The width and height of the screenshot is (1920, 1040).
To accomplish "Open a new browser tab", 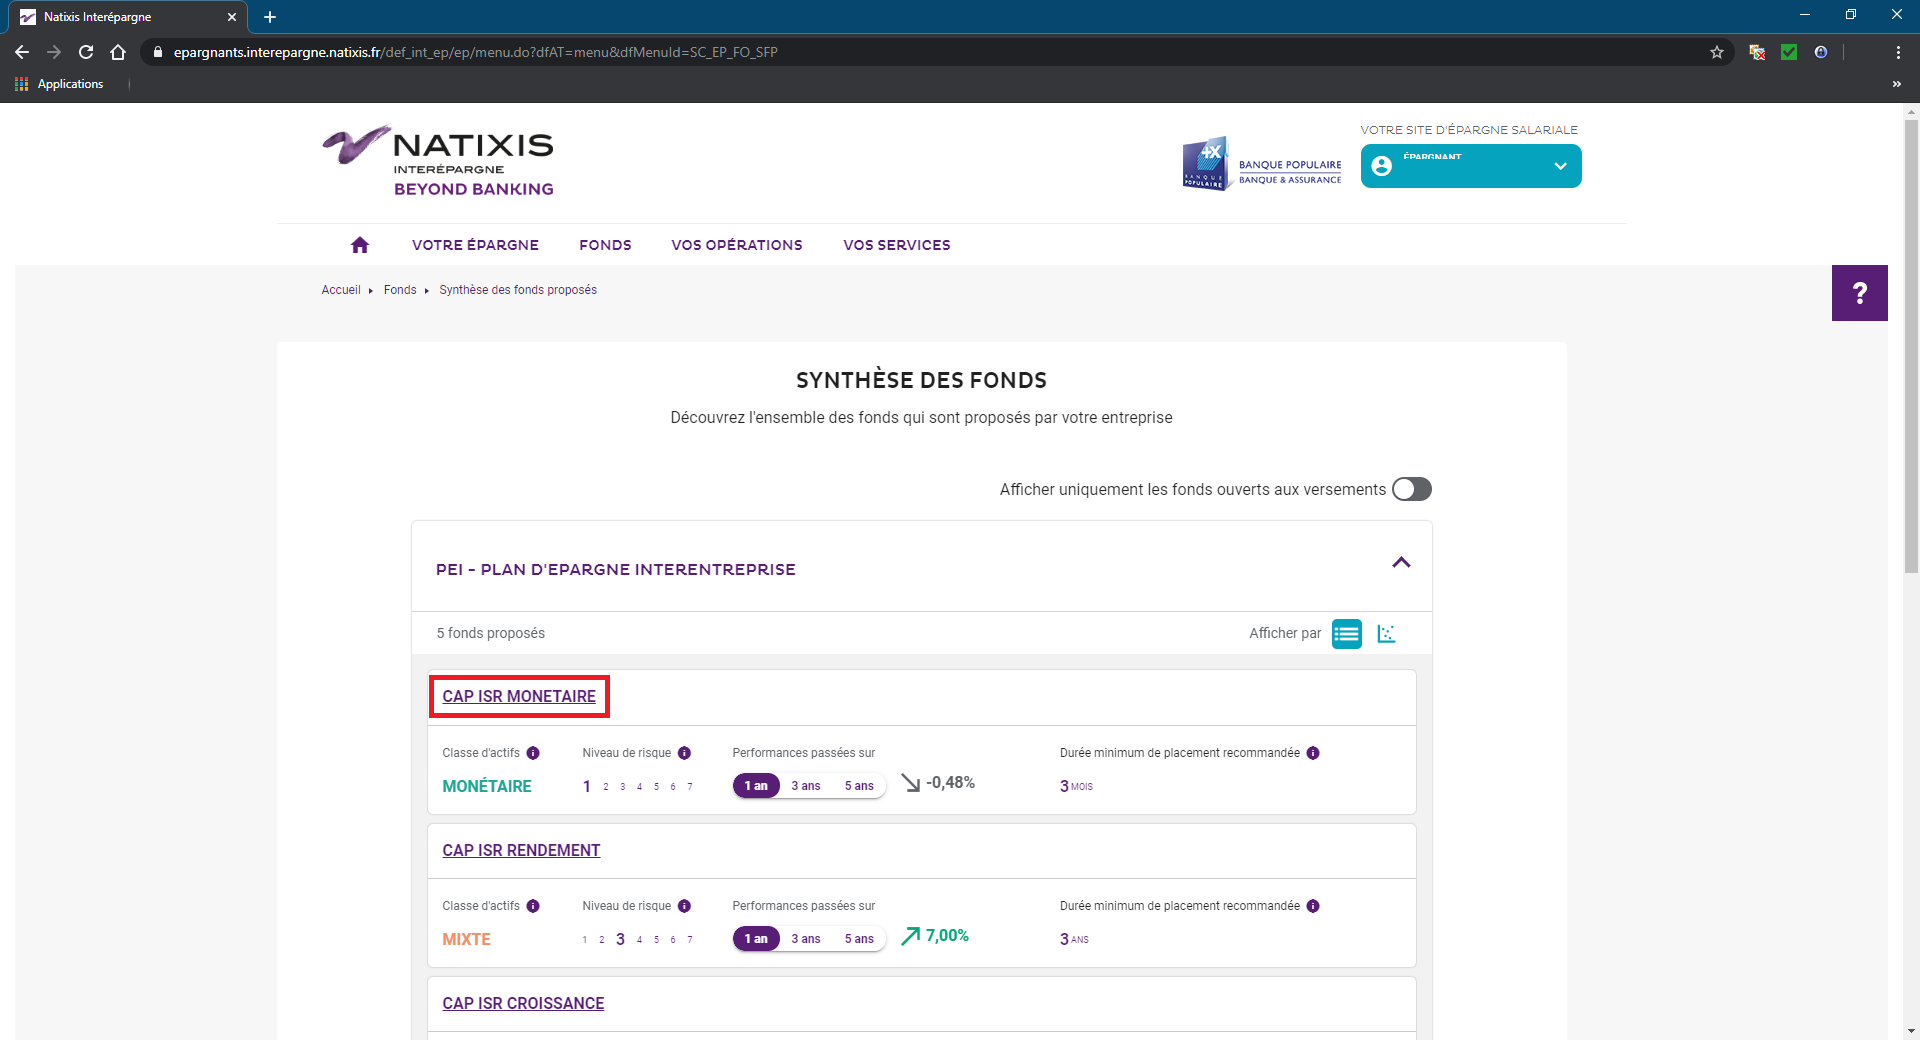I will [x=270, y=17].
